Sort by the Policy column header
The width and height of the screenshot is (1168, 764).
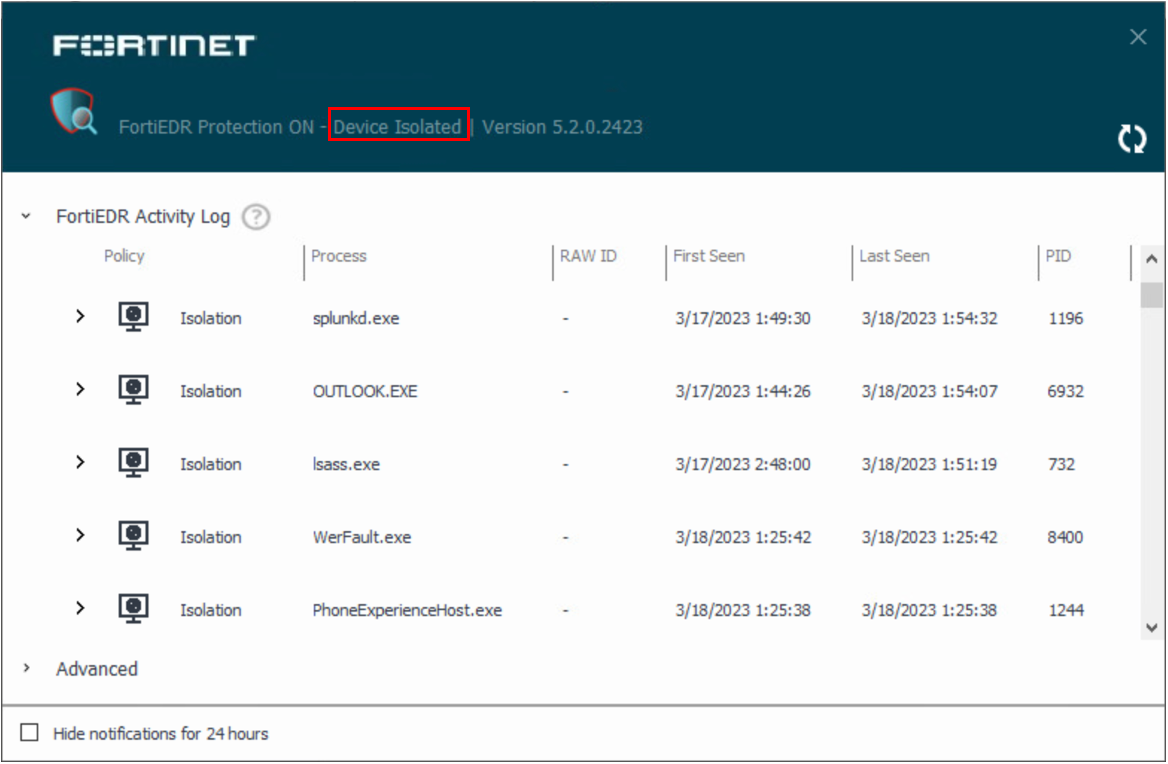(124, 256)
